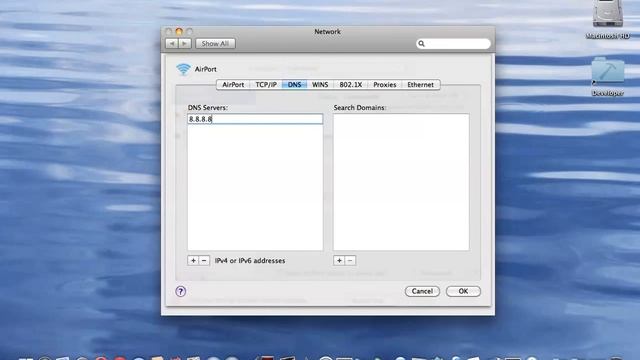Image resolution: width=640 pixels, height=360 pixels.
Task: Focus the preferences search field
Action: pyautogui.click(x=453, y=44)
